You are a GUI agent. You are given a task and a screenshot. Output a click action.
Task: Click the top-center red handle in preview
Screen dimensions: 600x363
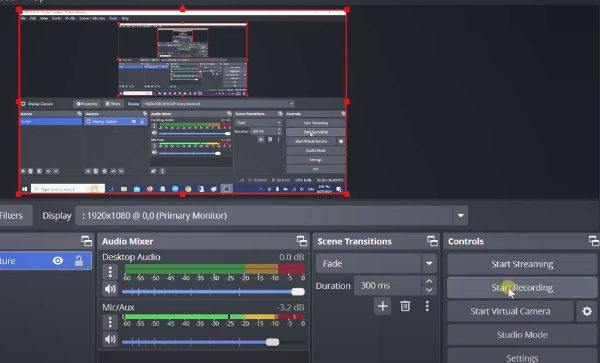click(x=183, y=9)
